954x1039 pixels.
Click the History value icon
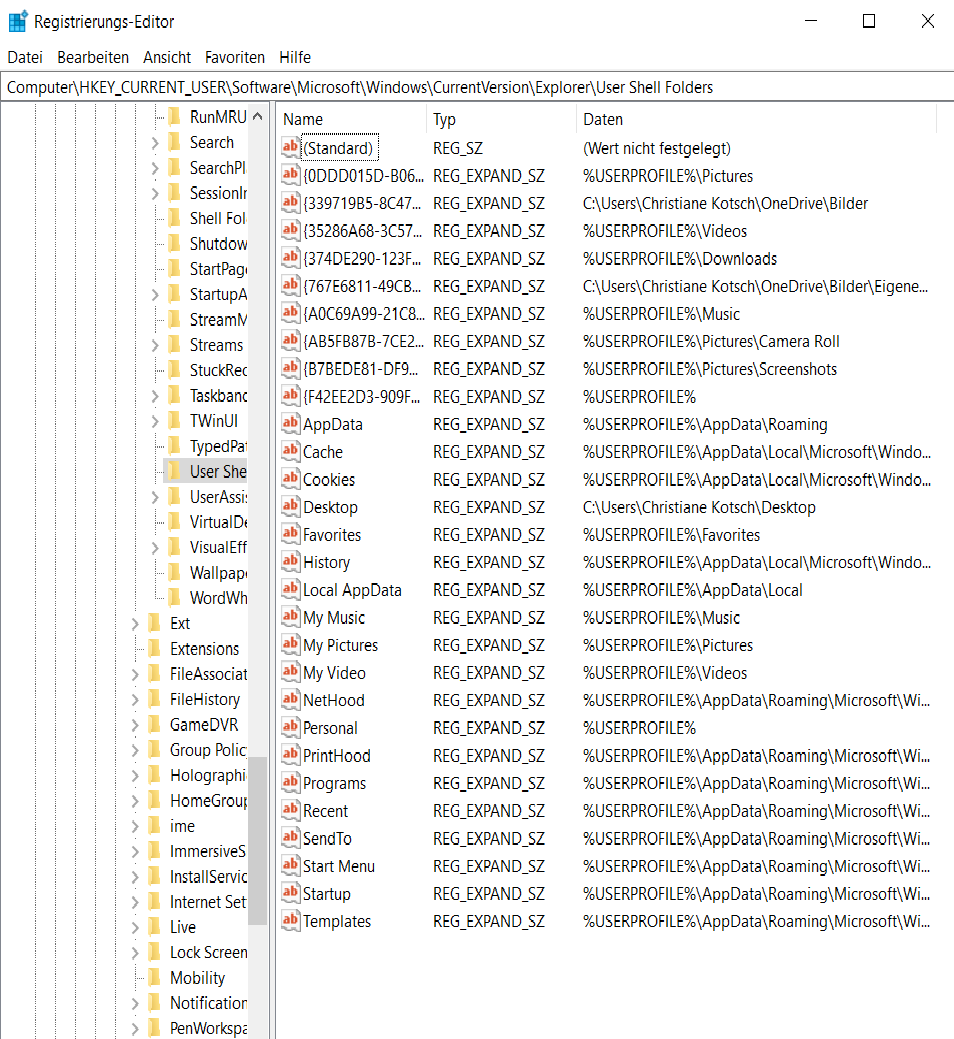[290, 561]
